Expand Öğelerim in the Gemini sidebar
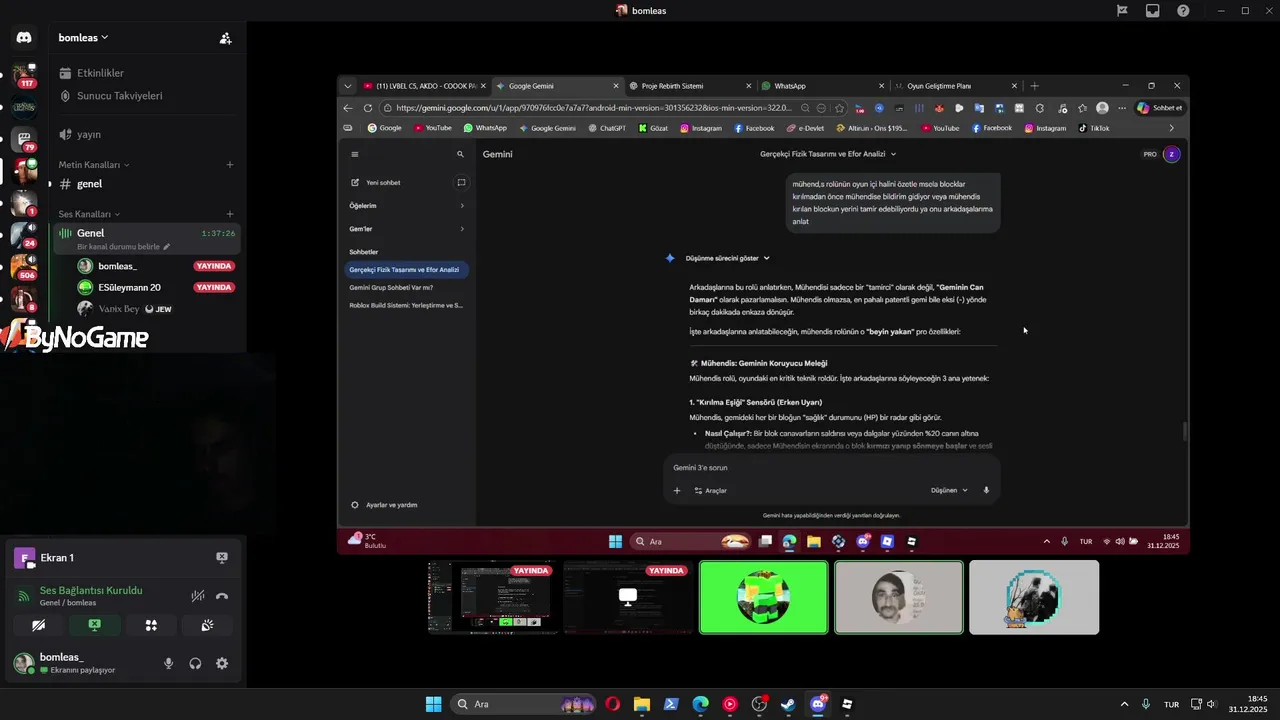1280x720 pixels. (x=407, y=205)
